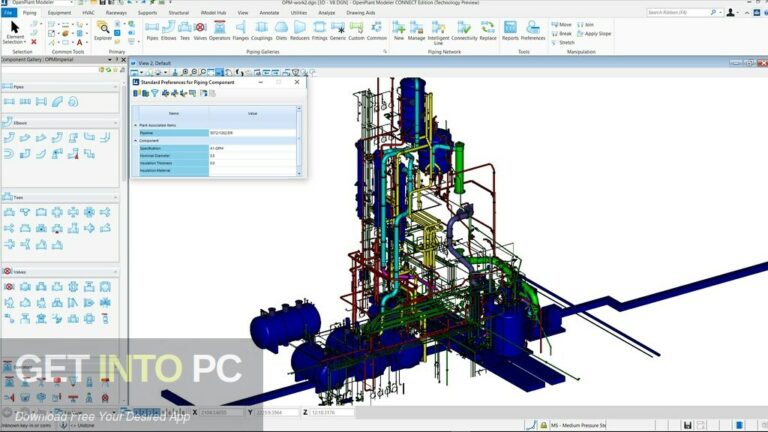Image resolution: width=768 pixels, height=432 pixels.
Task: Click the Pipeline value cell
Action: coord(252,133)
